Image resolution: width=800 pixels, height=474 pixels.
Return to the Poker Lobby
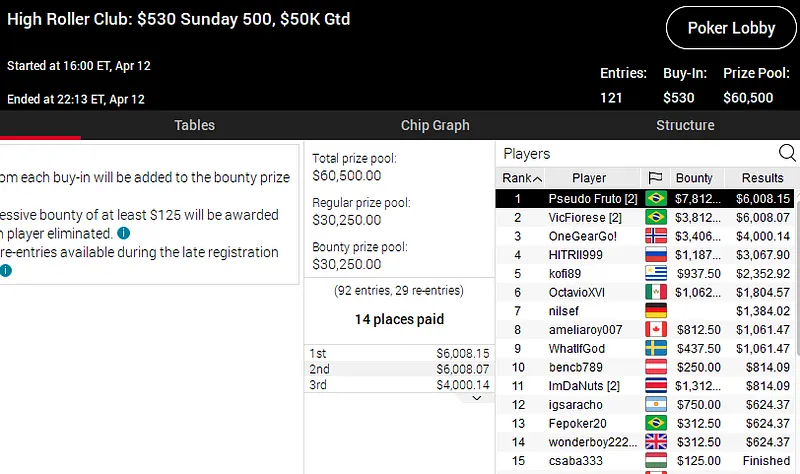(x=731, y=28)
